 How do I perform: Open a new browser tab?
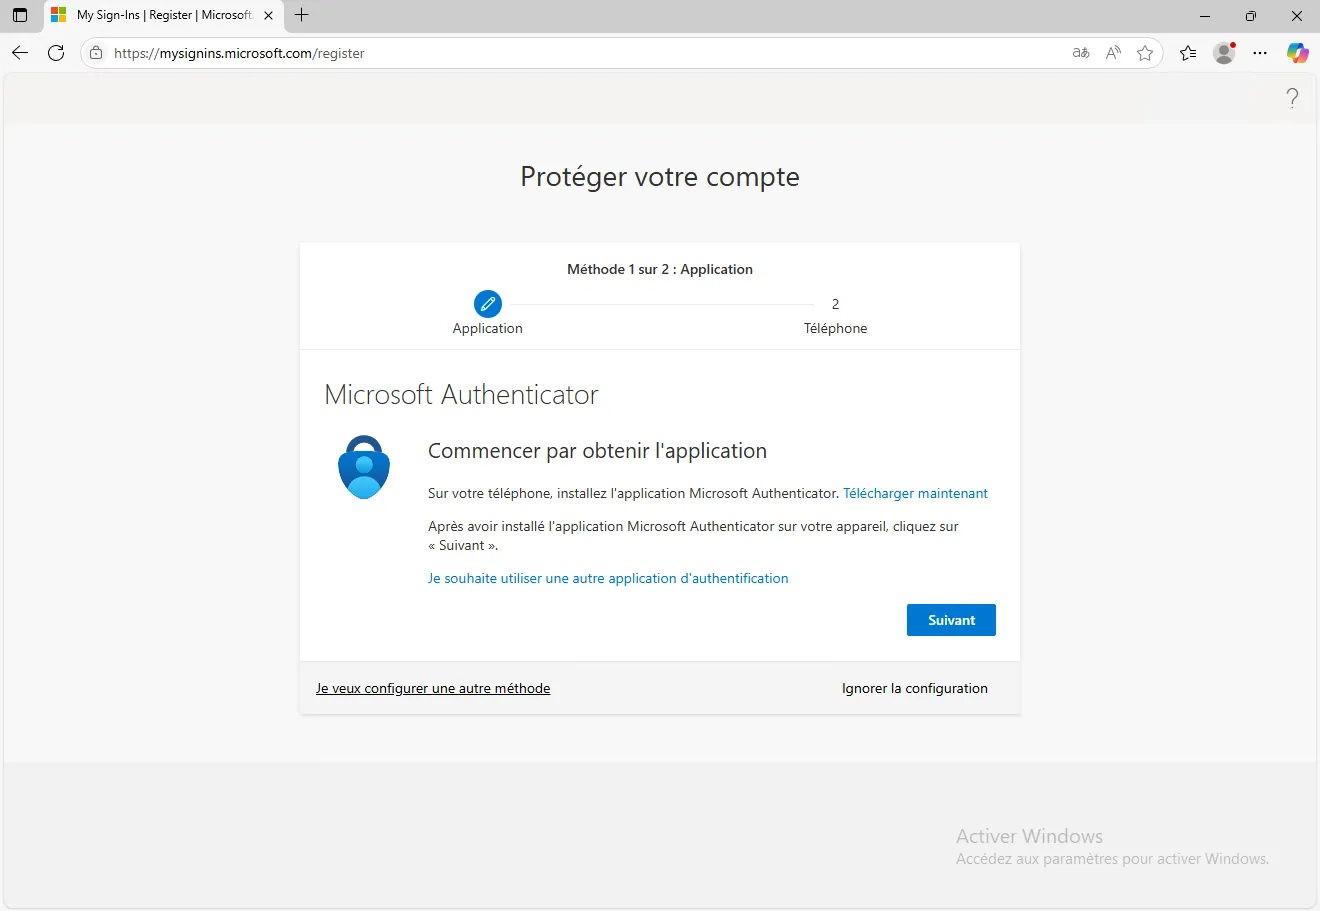click(x=302, y=15)
